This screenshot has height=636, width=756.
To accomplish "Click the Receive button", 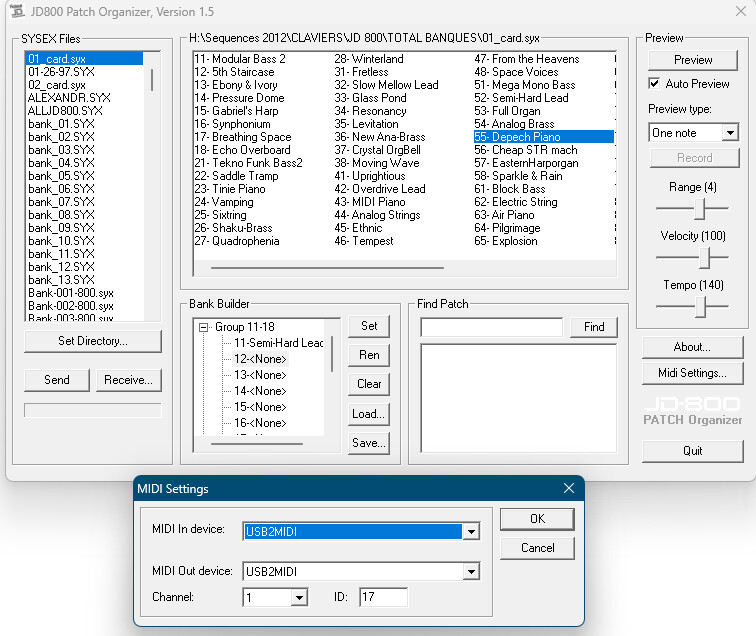I will [x=128, y=380].
